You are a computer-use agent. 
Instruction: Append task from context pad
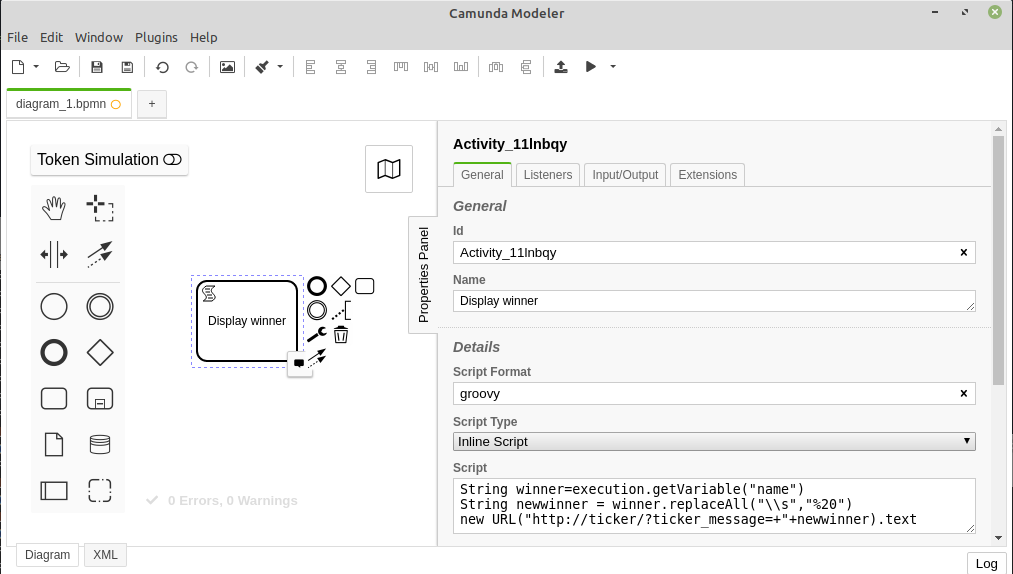pos(364,286)
